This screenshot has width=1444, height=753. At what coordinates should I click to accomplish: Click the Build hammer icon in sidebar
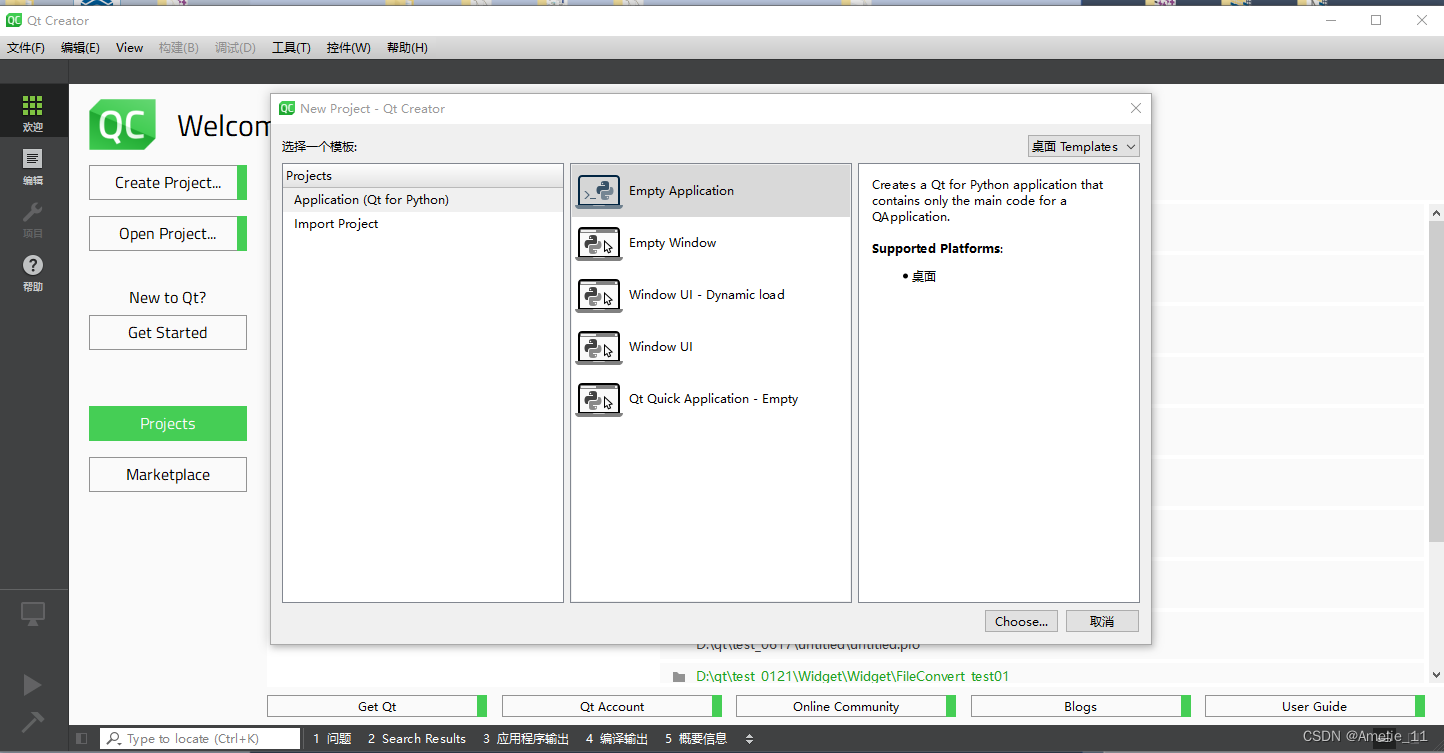32,722
